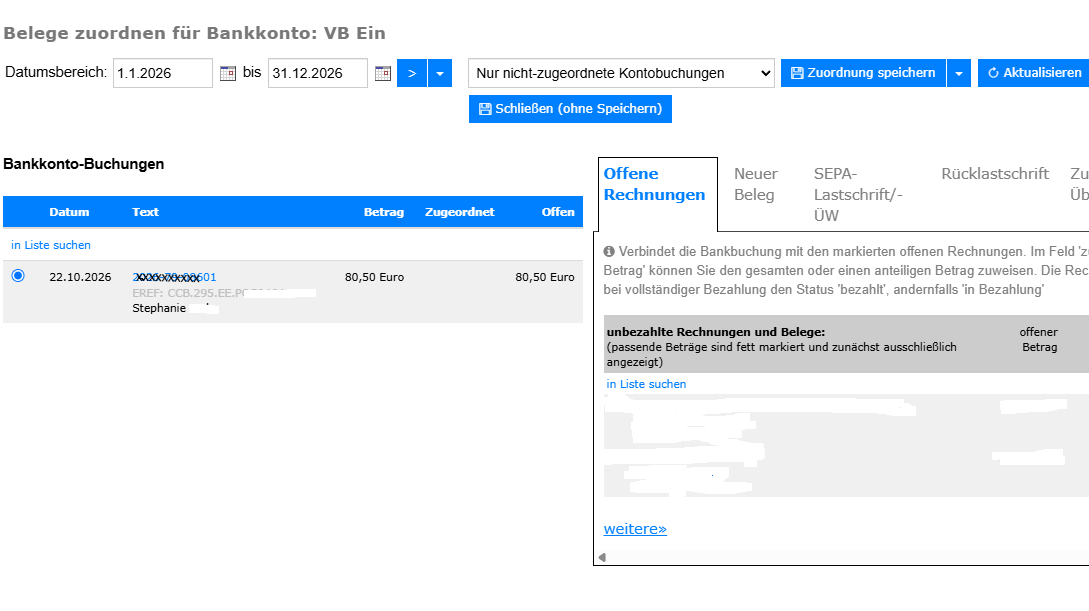Image resolution: width=1089 pixels, height=611 pixels.
Task: Click 'Stephanie' name in booking row
Action: click(159, 308)
